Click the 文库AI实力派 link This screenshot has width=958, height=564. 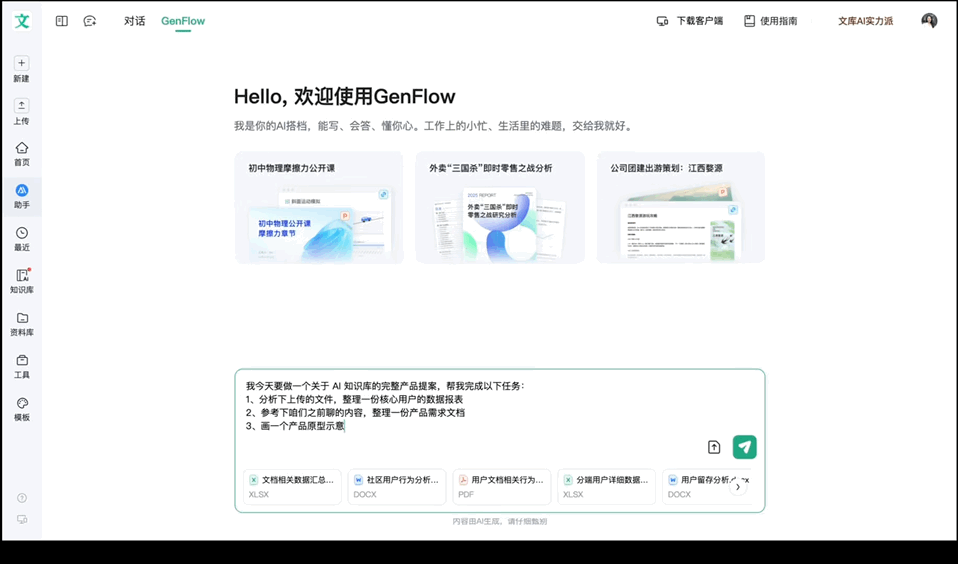click(x=865, y=21)
